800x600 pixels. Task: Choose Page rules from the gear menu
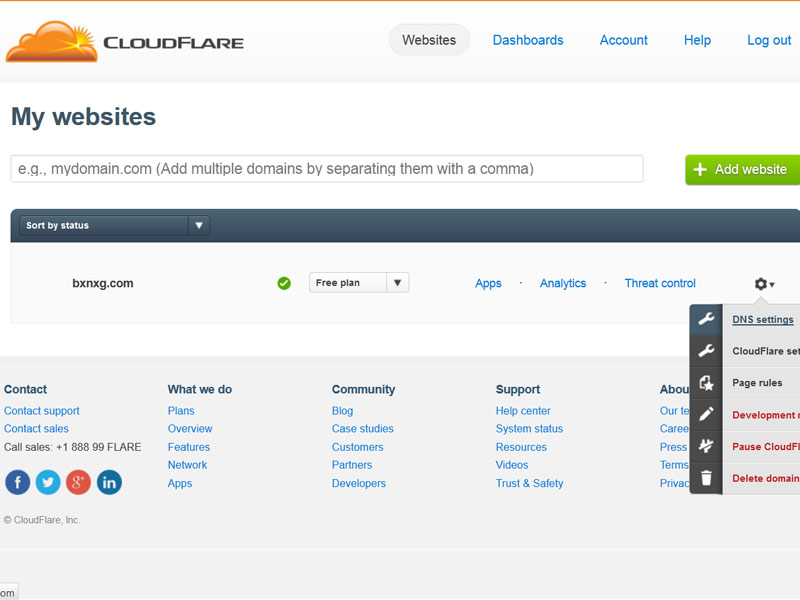[757, 383]
